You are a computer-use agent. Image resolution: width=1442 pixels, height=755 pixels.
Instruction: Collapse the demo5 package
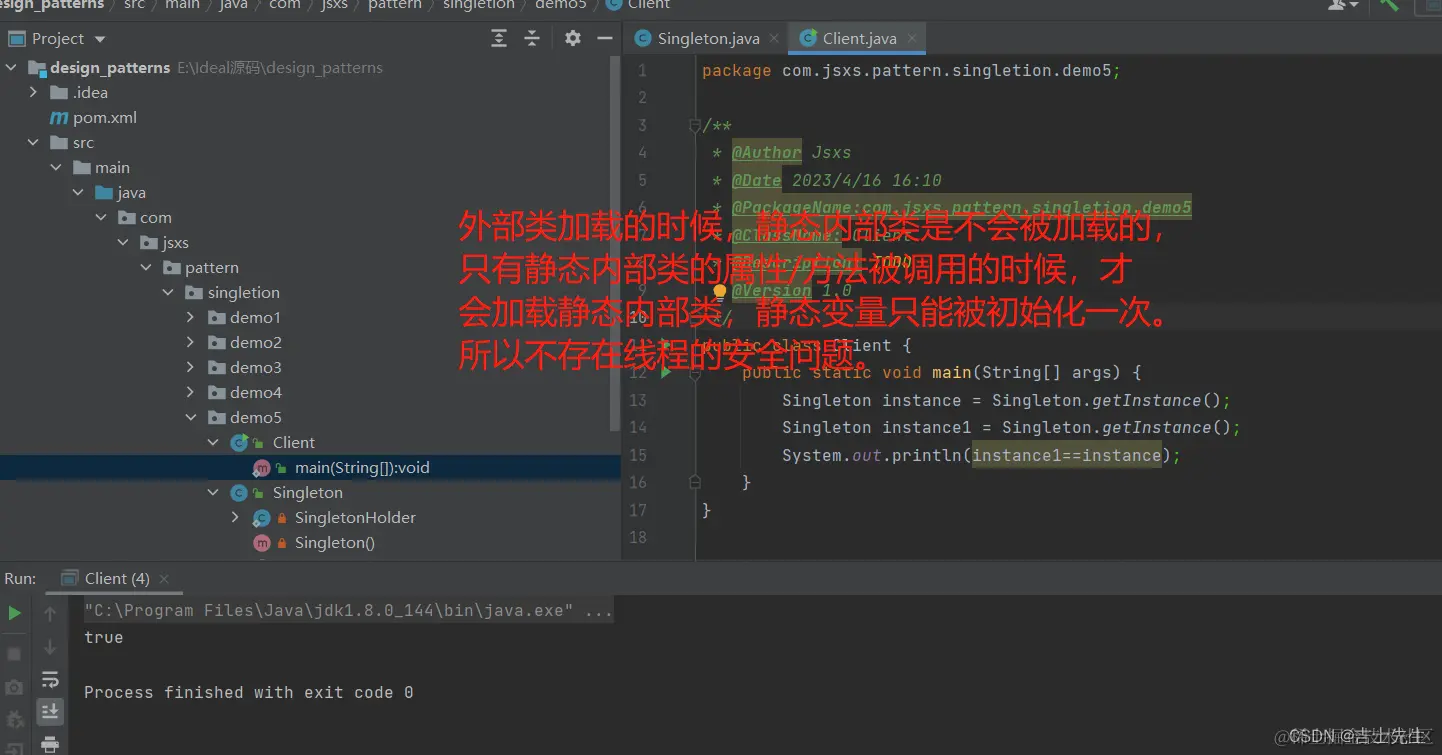(x=191, y=417)
